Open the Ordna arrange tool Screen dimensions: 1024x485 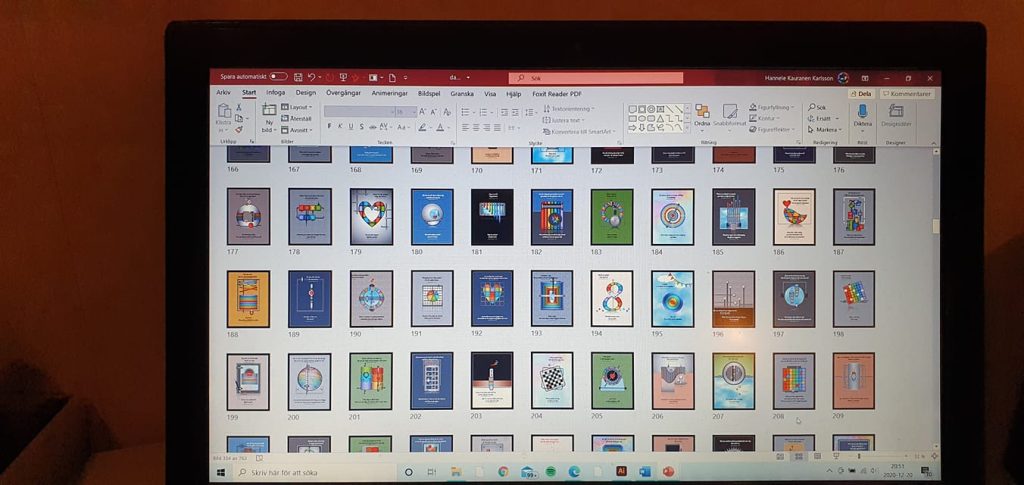tap(702, 114)
